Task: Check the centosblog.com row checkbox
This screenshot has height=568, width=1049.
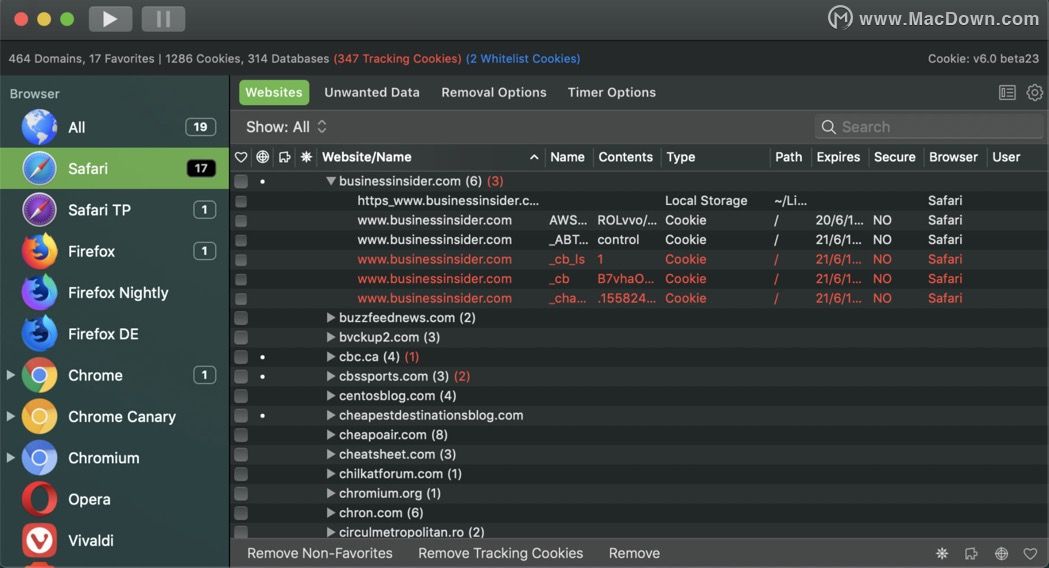Action: click(x=241, y=396)
